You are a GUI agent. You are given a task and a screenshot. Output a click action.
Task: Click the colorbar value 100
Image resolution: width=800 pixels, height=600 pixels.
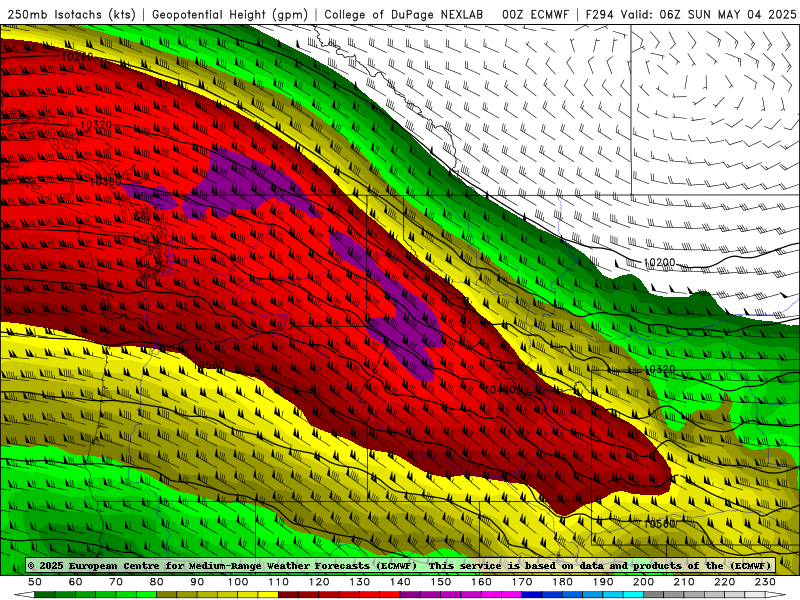point(238,582)
